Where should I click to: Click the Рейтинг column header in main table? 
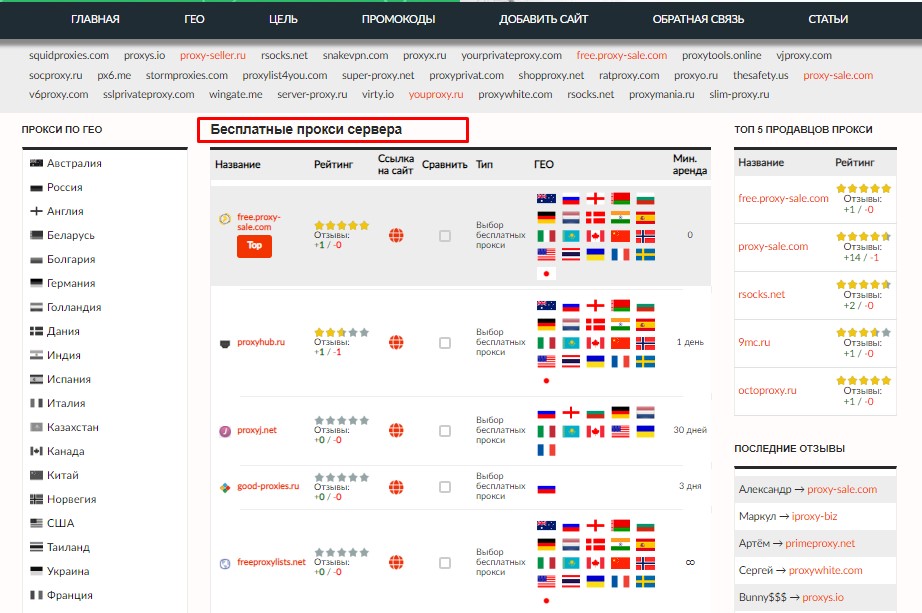[333, 165]
